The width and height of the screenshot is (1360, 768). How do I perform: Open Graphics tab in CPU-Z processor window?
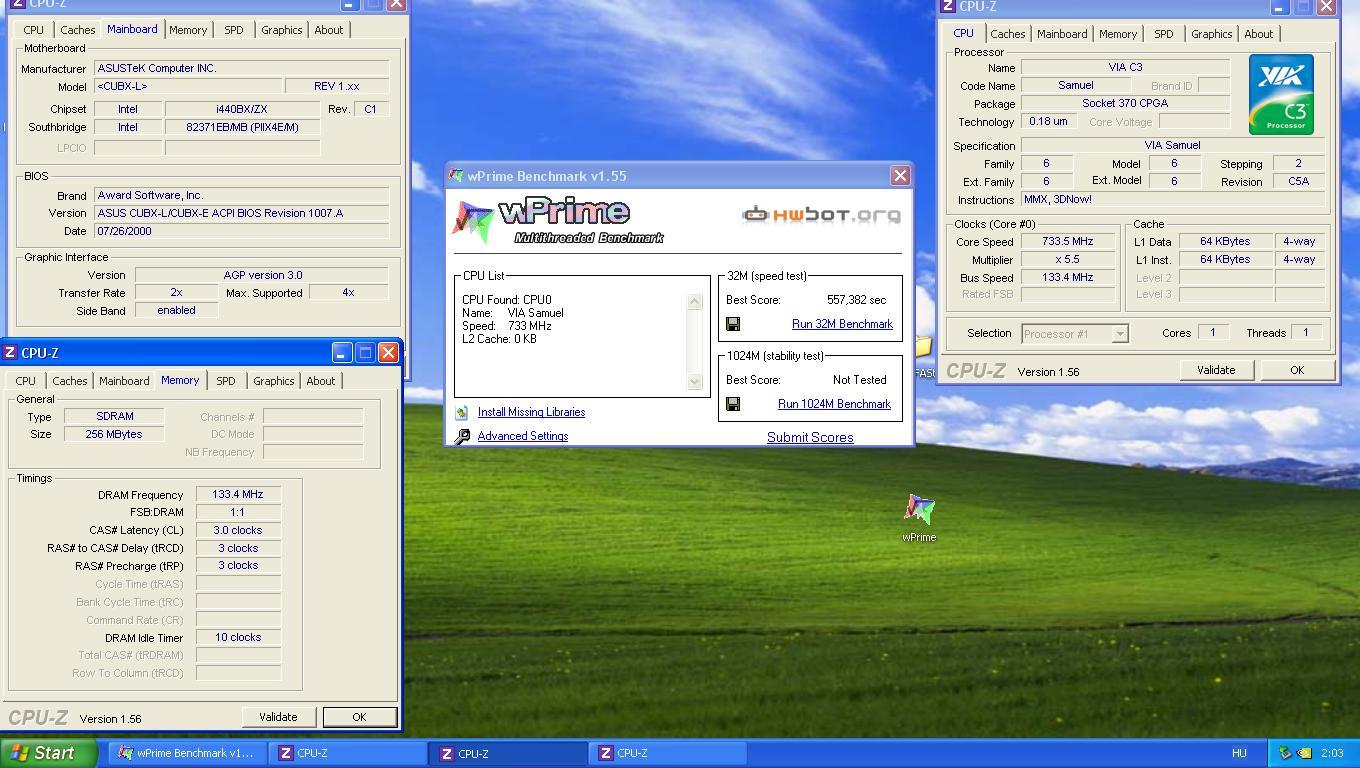[x=1211, y=34]
